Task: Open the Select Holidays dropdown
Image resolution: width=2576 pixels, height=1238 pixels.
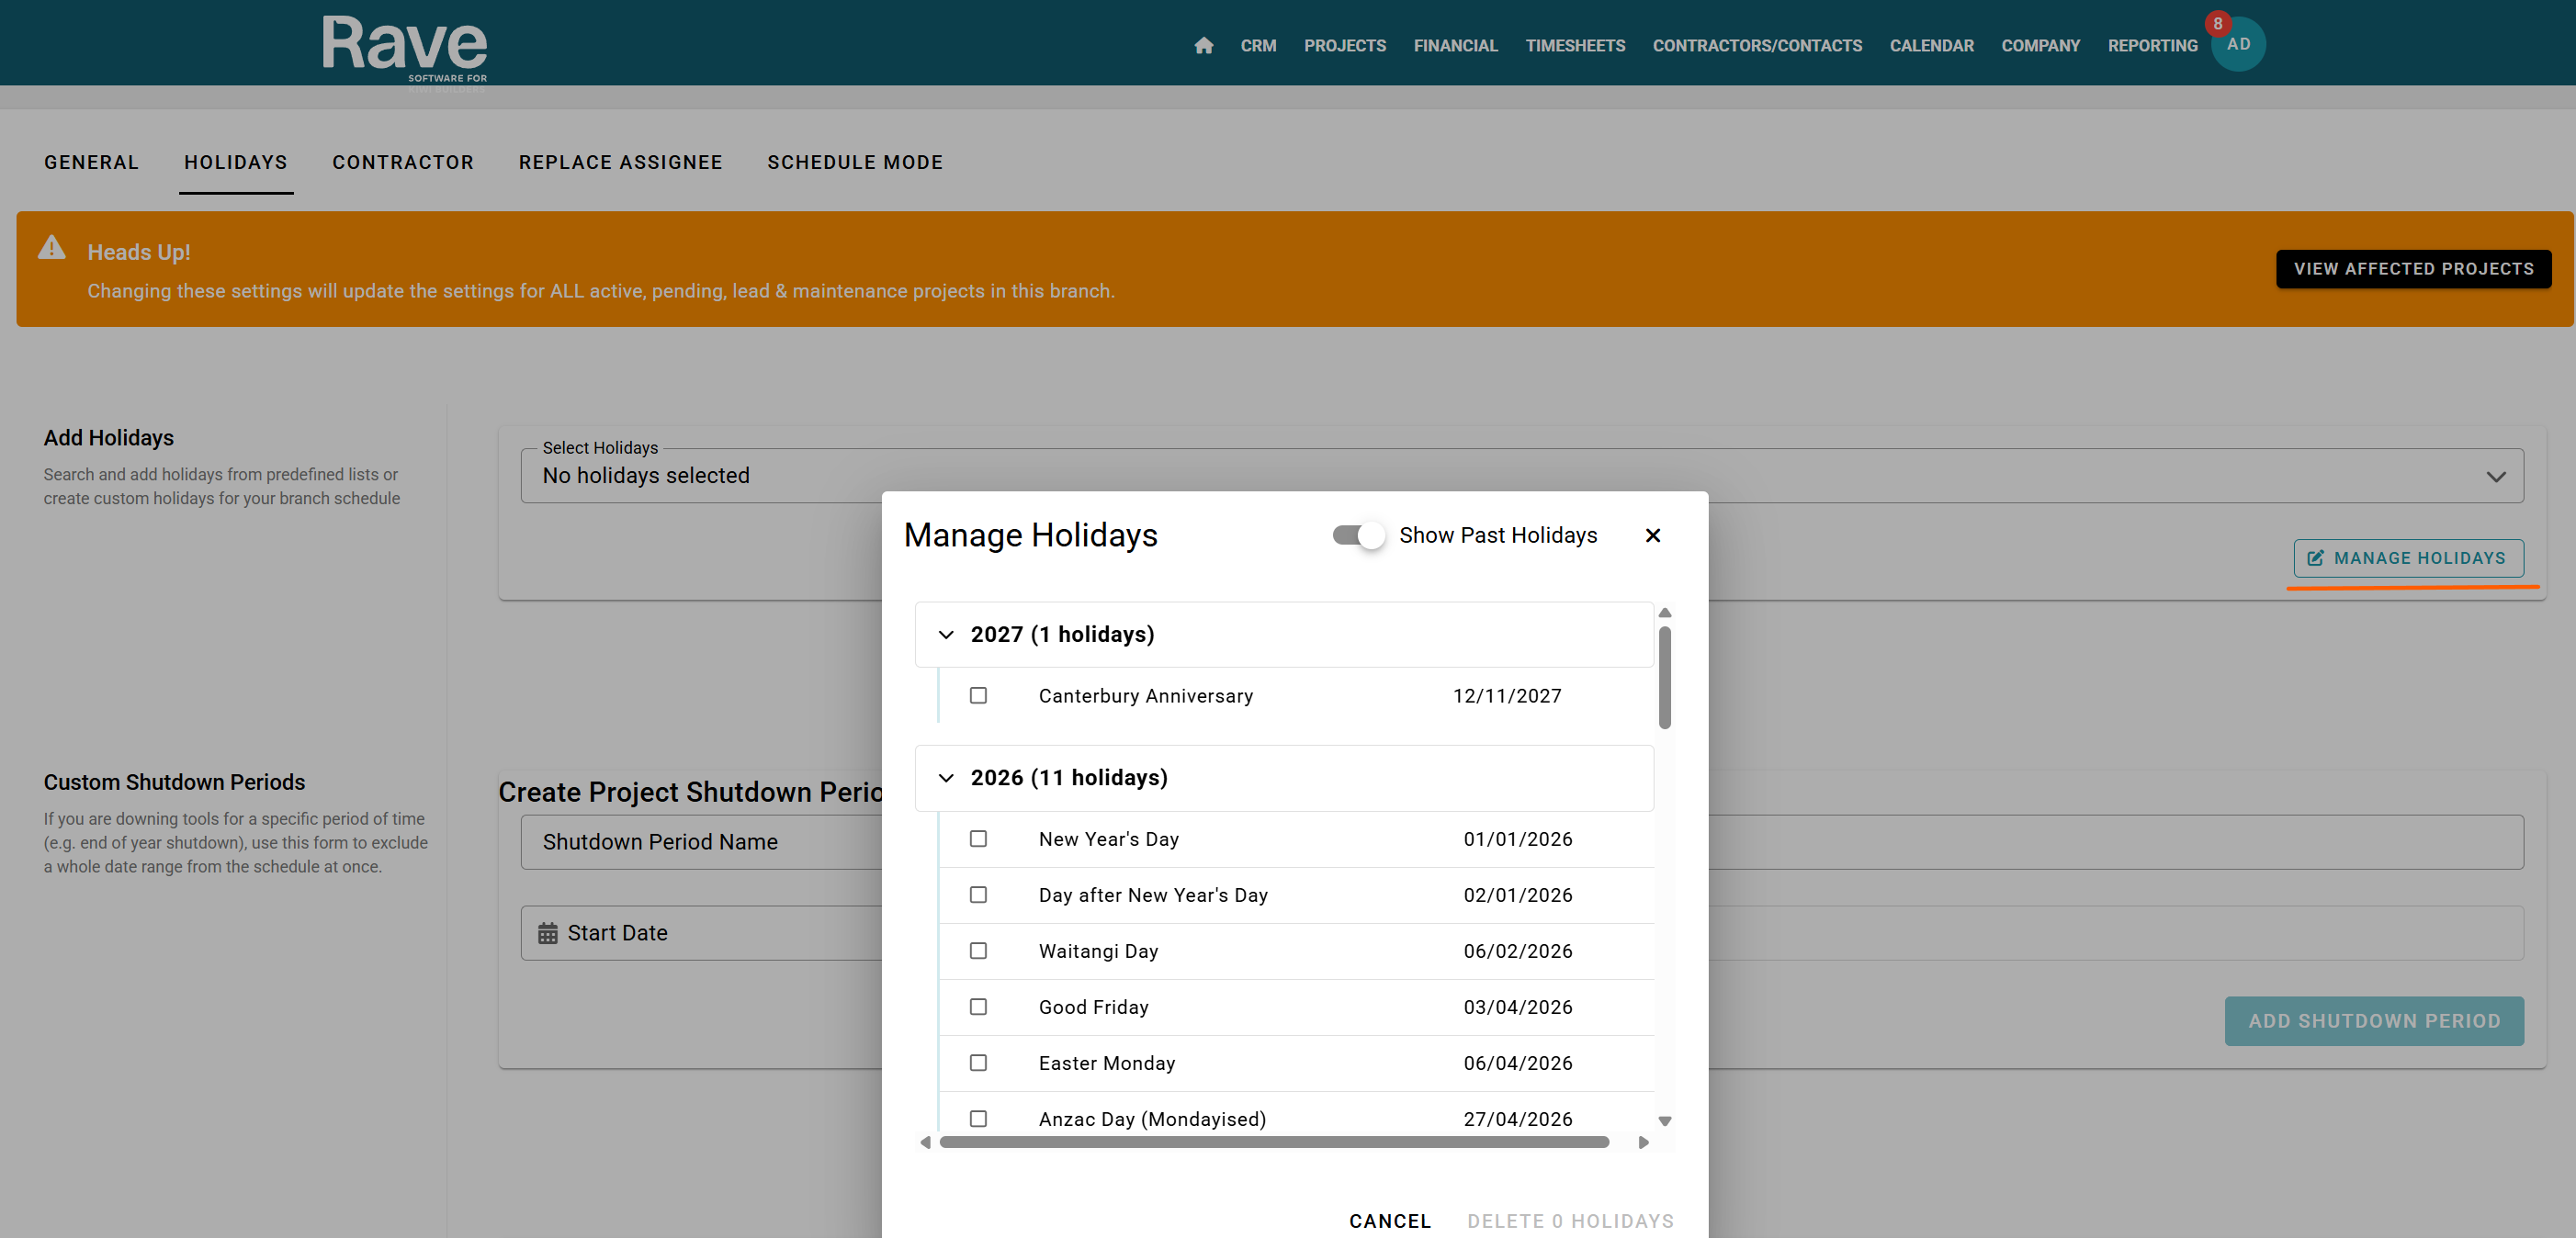Action: coord(2495,476)
